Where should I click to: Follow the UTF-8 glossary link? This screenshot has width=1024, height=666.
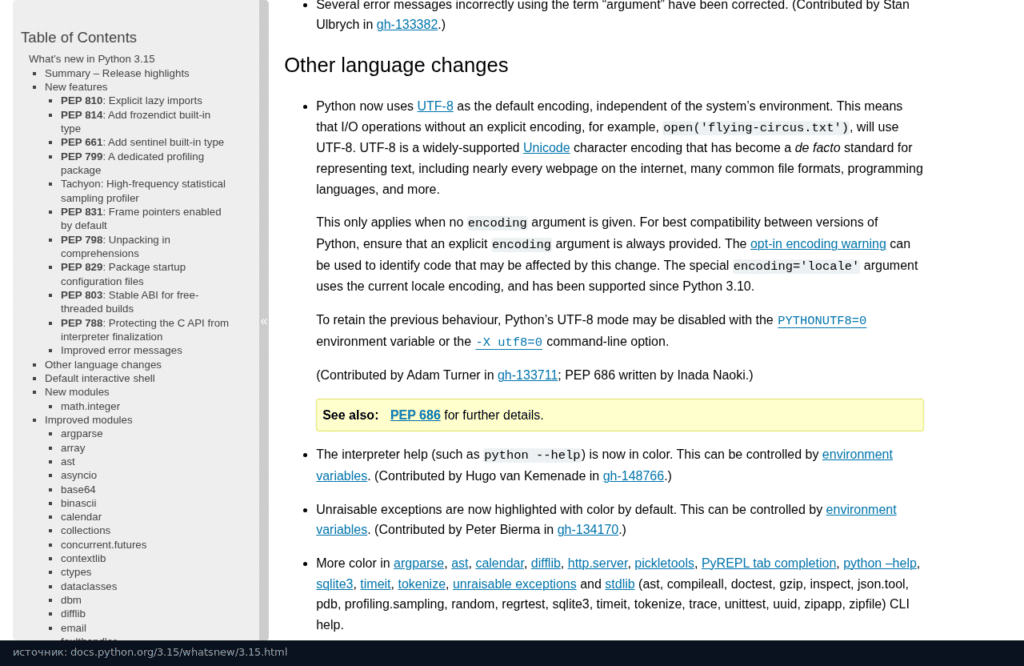coord(435,106)
